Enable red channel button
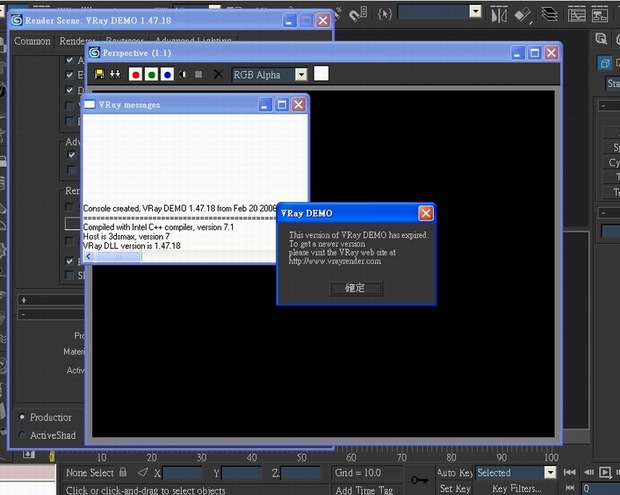This screenshot has height=495, width=620. click(x=136, y=74)
